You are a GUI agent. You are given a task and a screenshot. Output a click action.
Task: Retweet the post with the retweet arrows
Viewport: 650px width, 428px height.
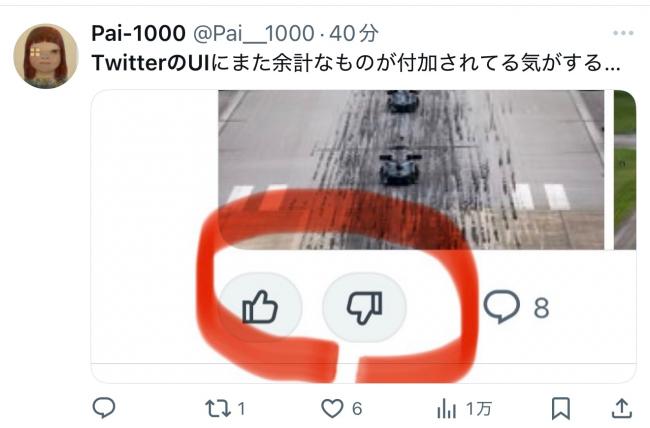[x=218, y=409]
